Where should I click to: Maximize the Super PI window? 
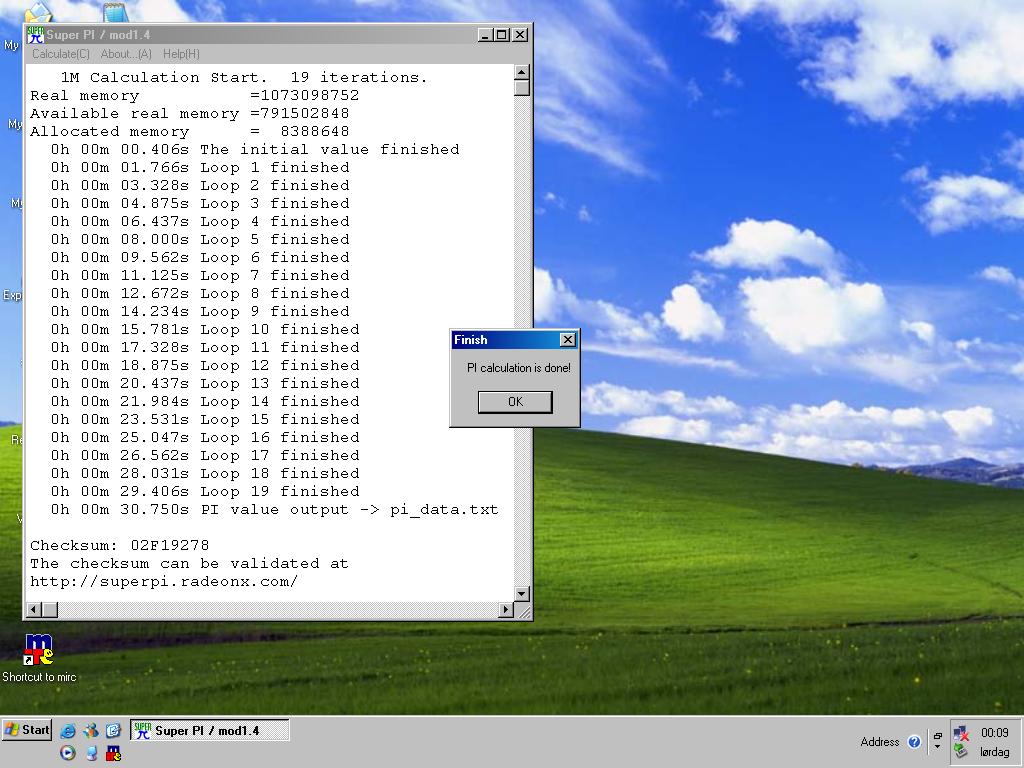(x=502, y=35)
